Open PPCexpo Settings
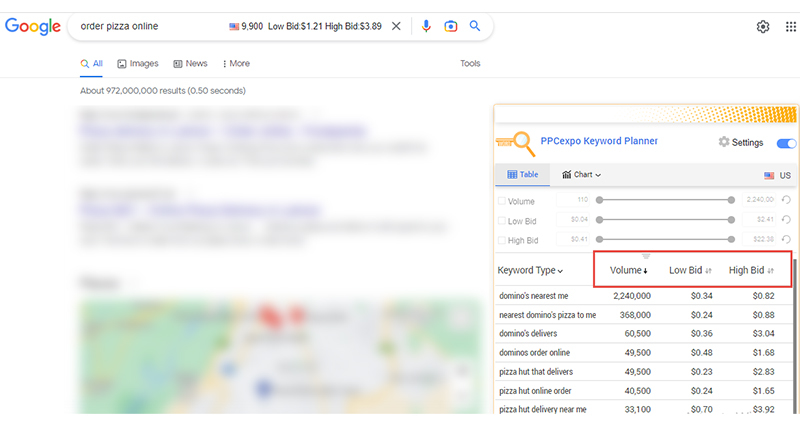This screenshot has height=426, width=800. pyautogui.click(x=741, y=142)
